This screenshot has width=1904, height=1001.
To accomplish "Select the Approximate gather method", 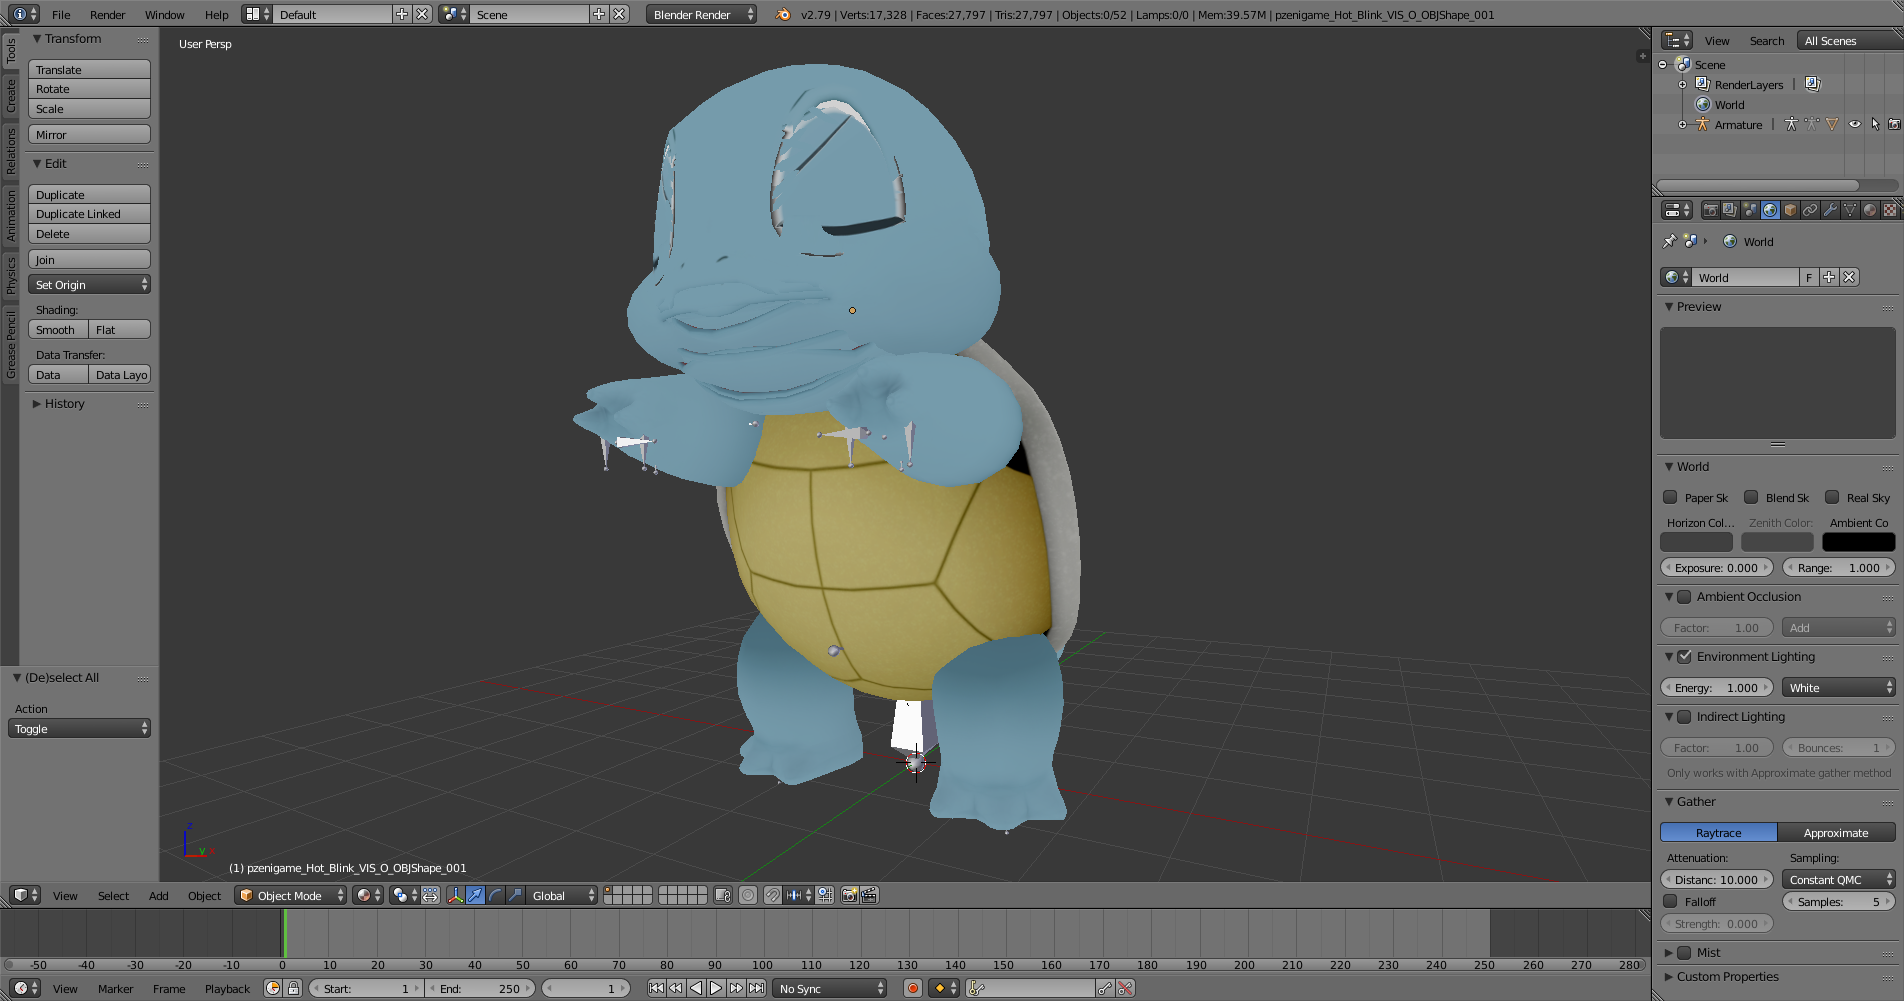I will coord(1836,832).
